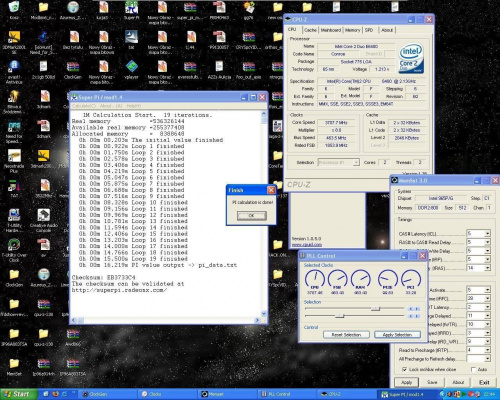Open the tRAS value dropdown showing 14

pos(488,268)
